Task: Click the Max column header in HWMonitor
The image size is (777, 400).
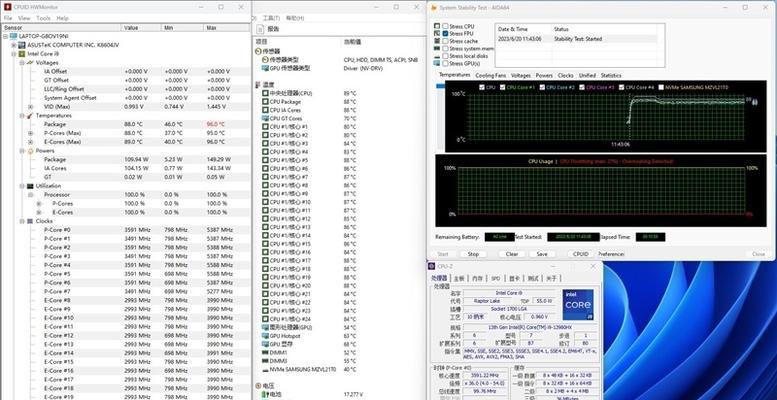Action: pyautogui.click(x=227, y=28)
